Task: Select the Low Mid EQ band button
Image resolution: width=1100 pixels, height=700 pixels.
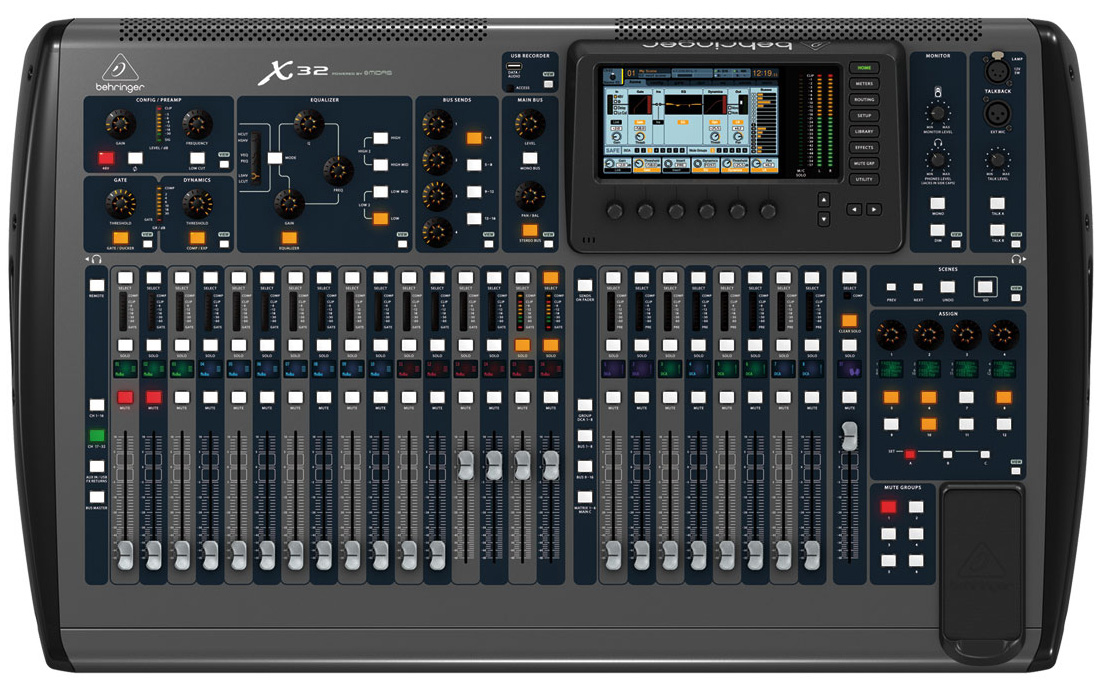Action: [x=380, y=191]
